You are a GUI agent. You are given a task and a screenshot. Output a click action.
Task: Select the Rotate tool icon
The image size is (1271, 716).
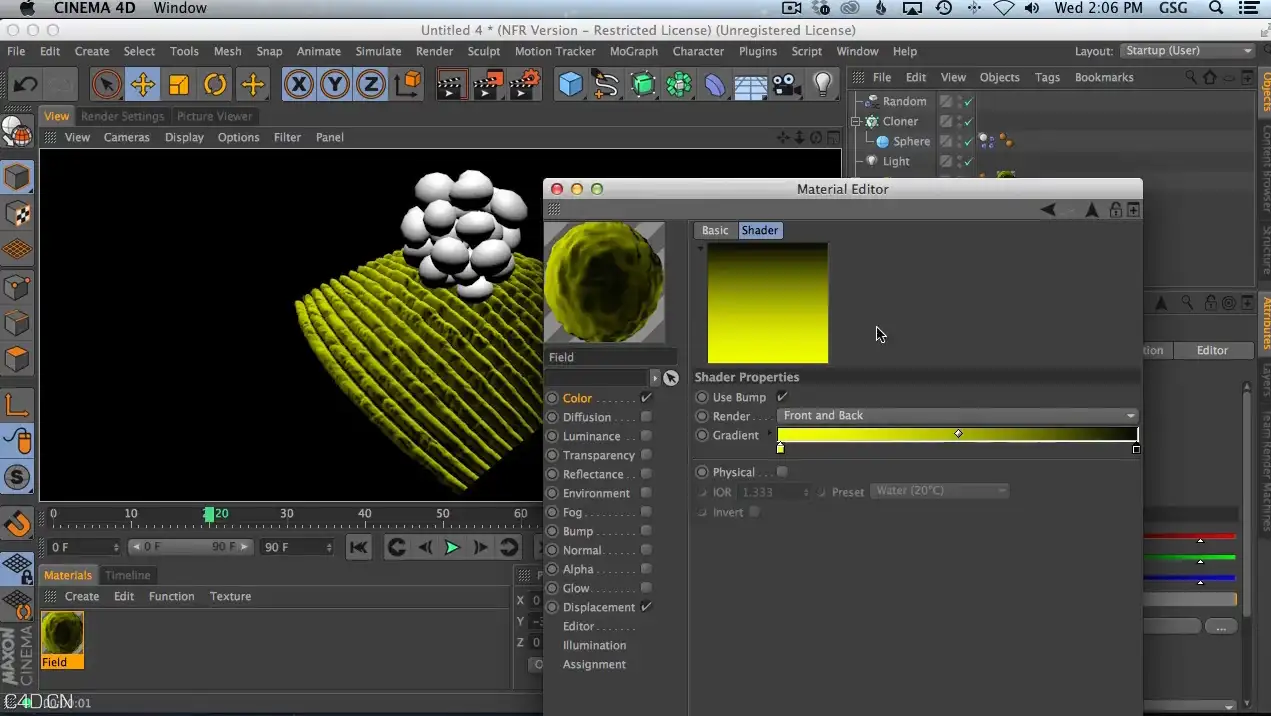pyautogui.click(x=215, y=85)
